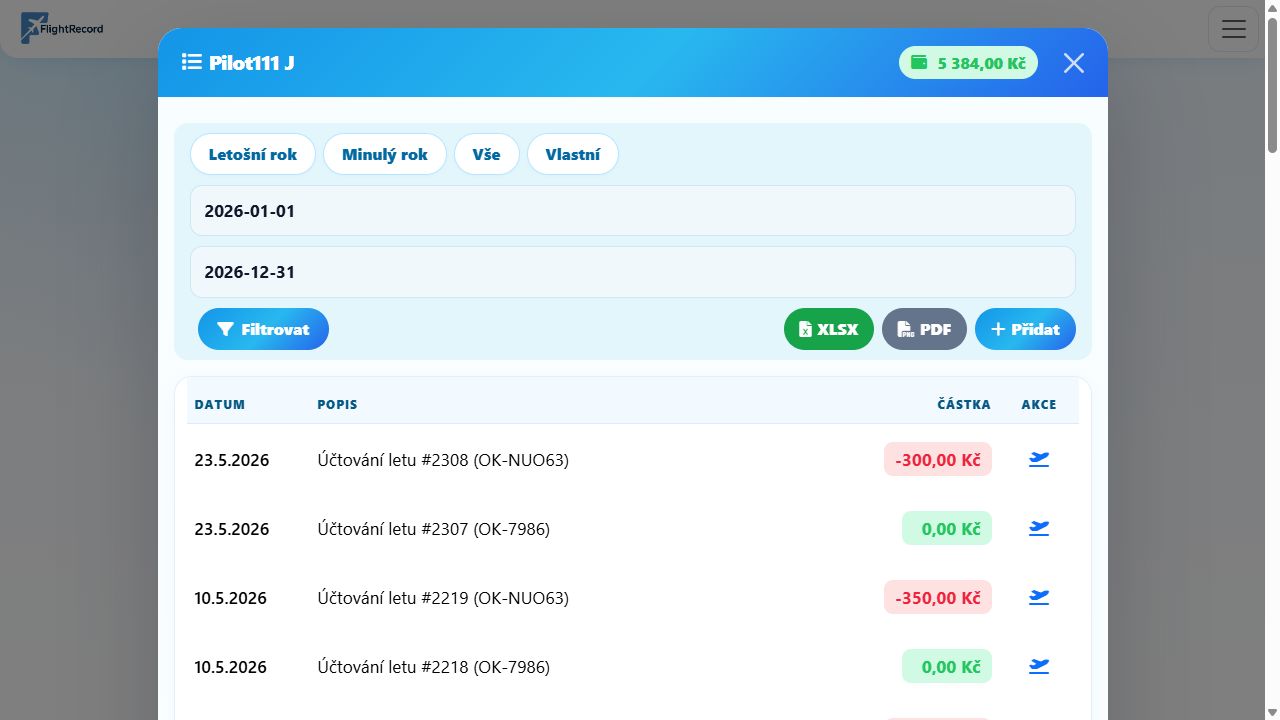Click the page scrollbar thumb
This screenshot has height=720, width=1280.
point(1272,85)
